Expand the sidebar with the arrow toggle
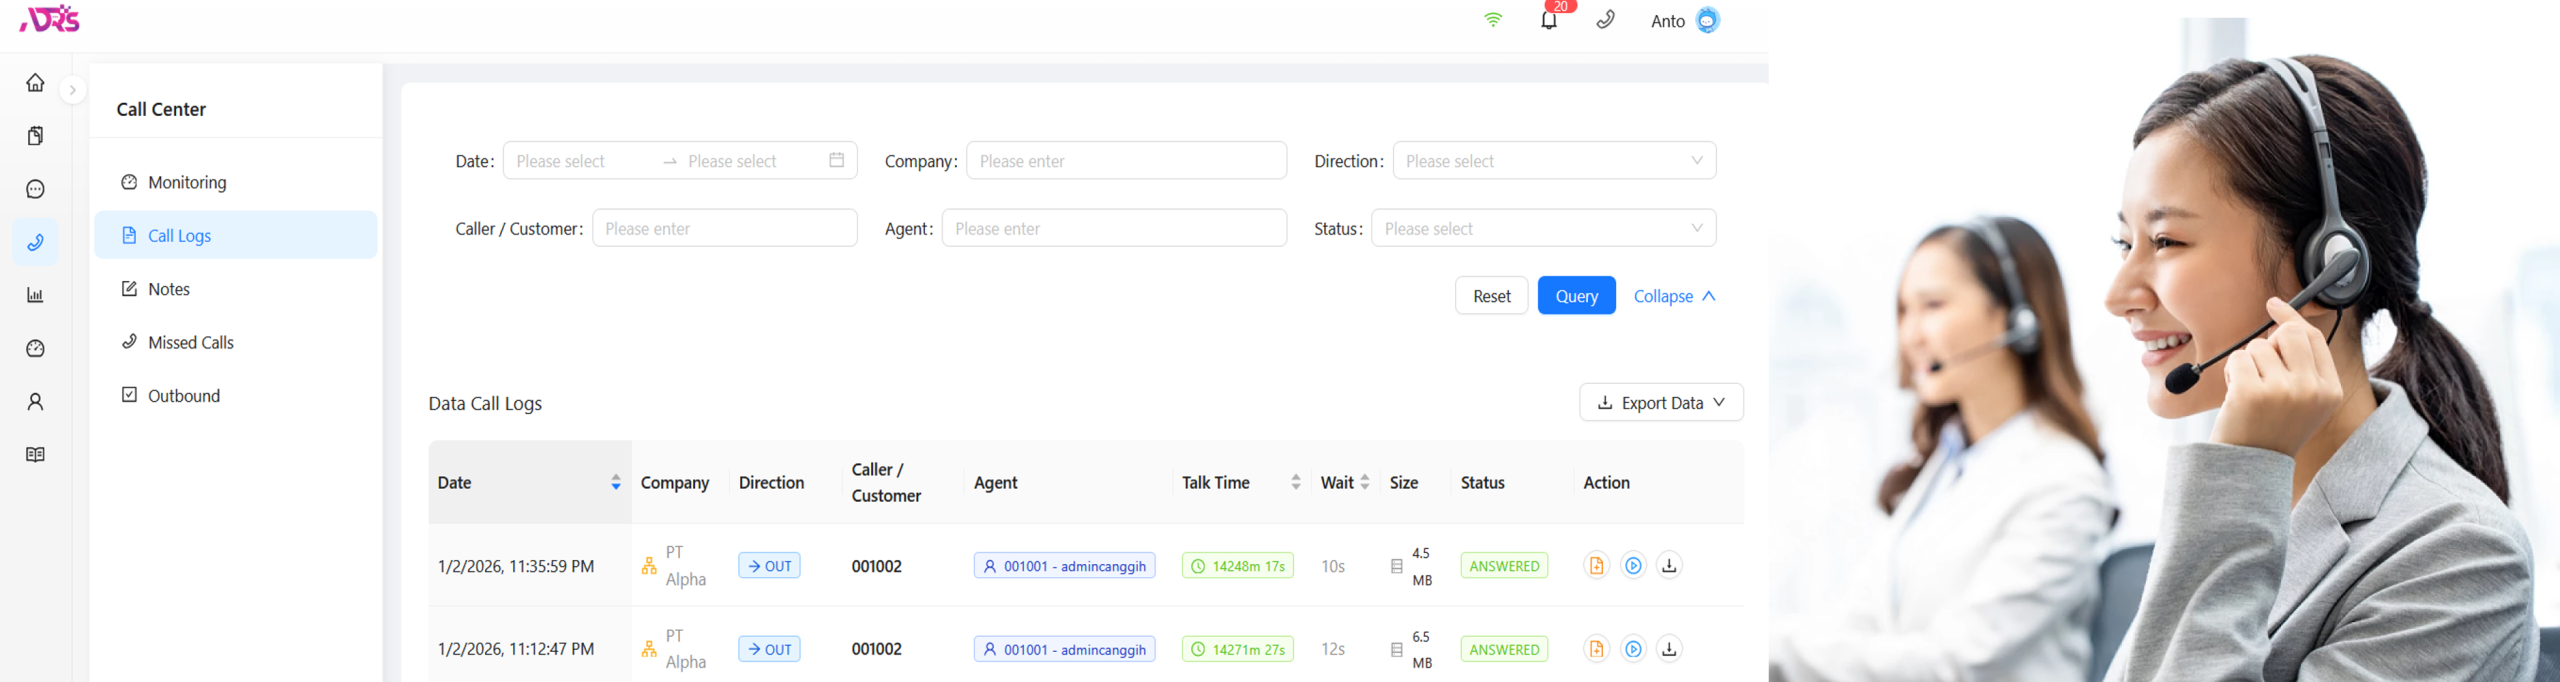Viewport: 2560px width, 682px height. [x=72, y=90]
